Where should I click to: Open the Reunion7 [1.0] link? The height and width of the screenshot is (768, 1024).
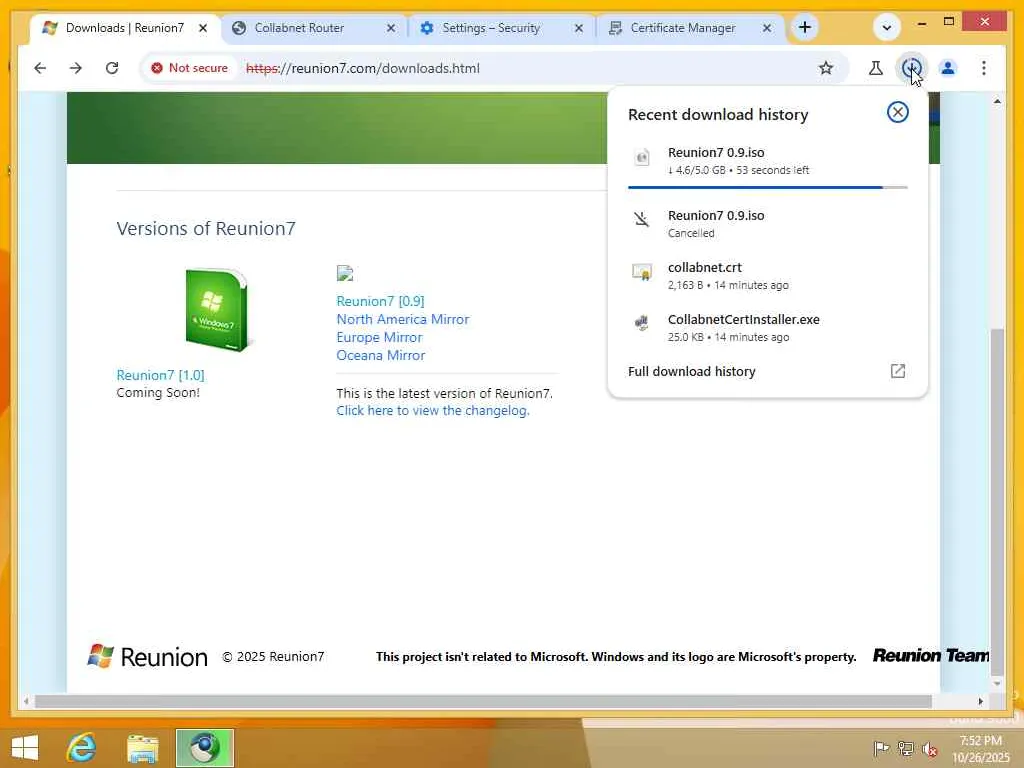(160, 375)
